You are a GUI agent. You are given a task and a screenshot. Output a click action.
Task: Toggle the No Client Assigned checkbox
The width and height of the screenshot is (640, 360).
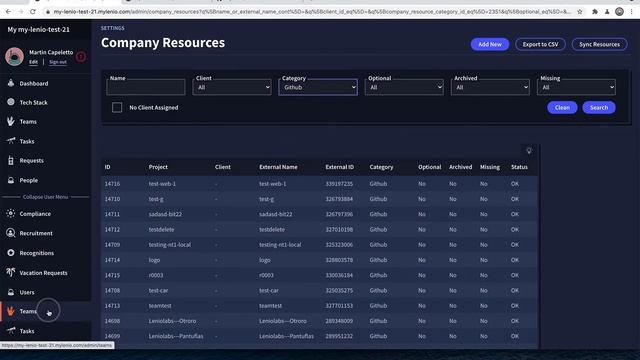[117, 107]
